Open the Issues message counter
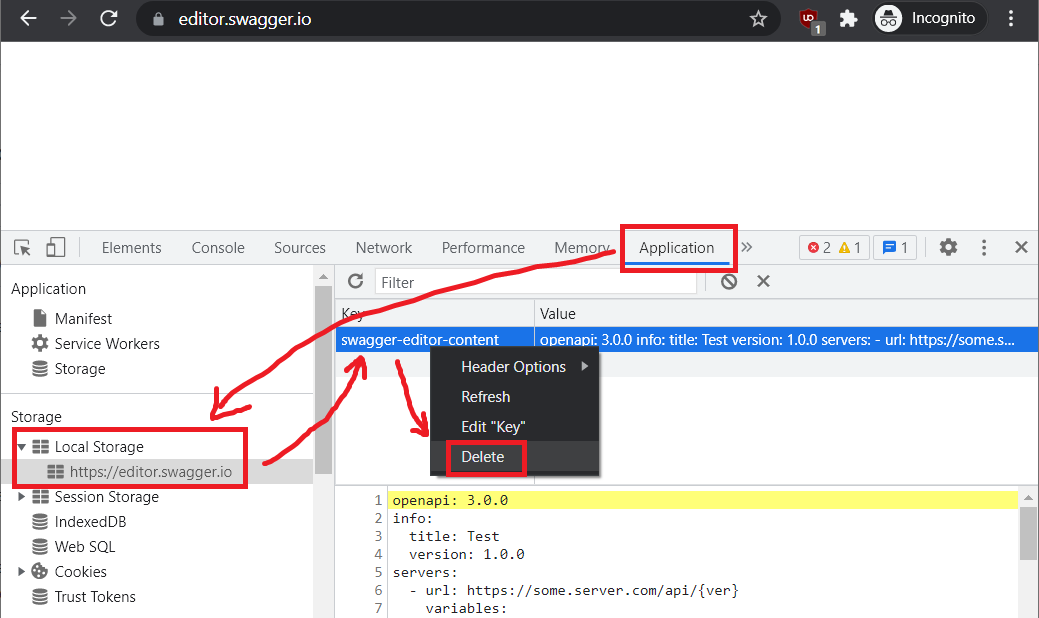Screen dimensions: 1039x618 pos(894,247)
